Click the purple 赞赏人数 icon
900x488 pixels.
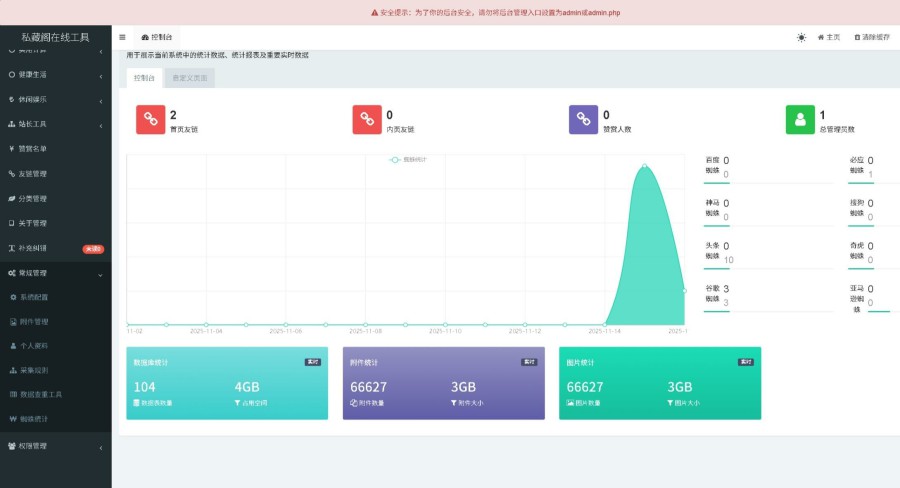coord(583,119)
